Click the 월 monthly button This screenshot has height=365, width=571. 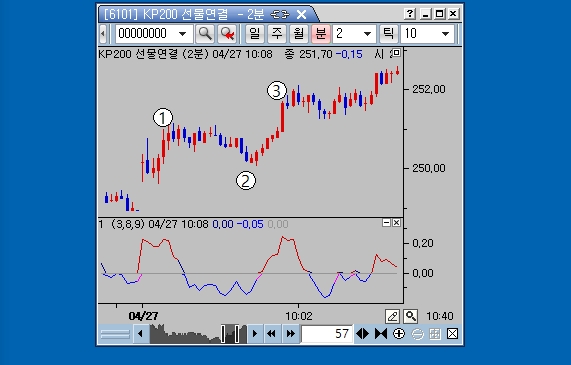click(x=299, y=34)
